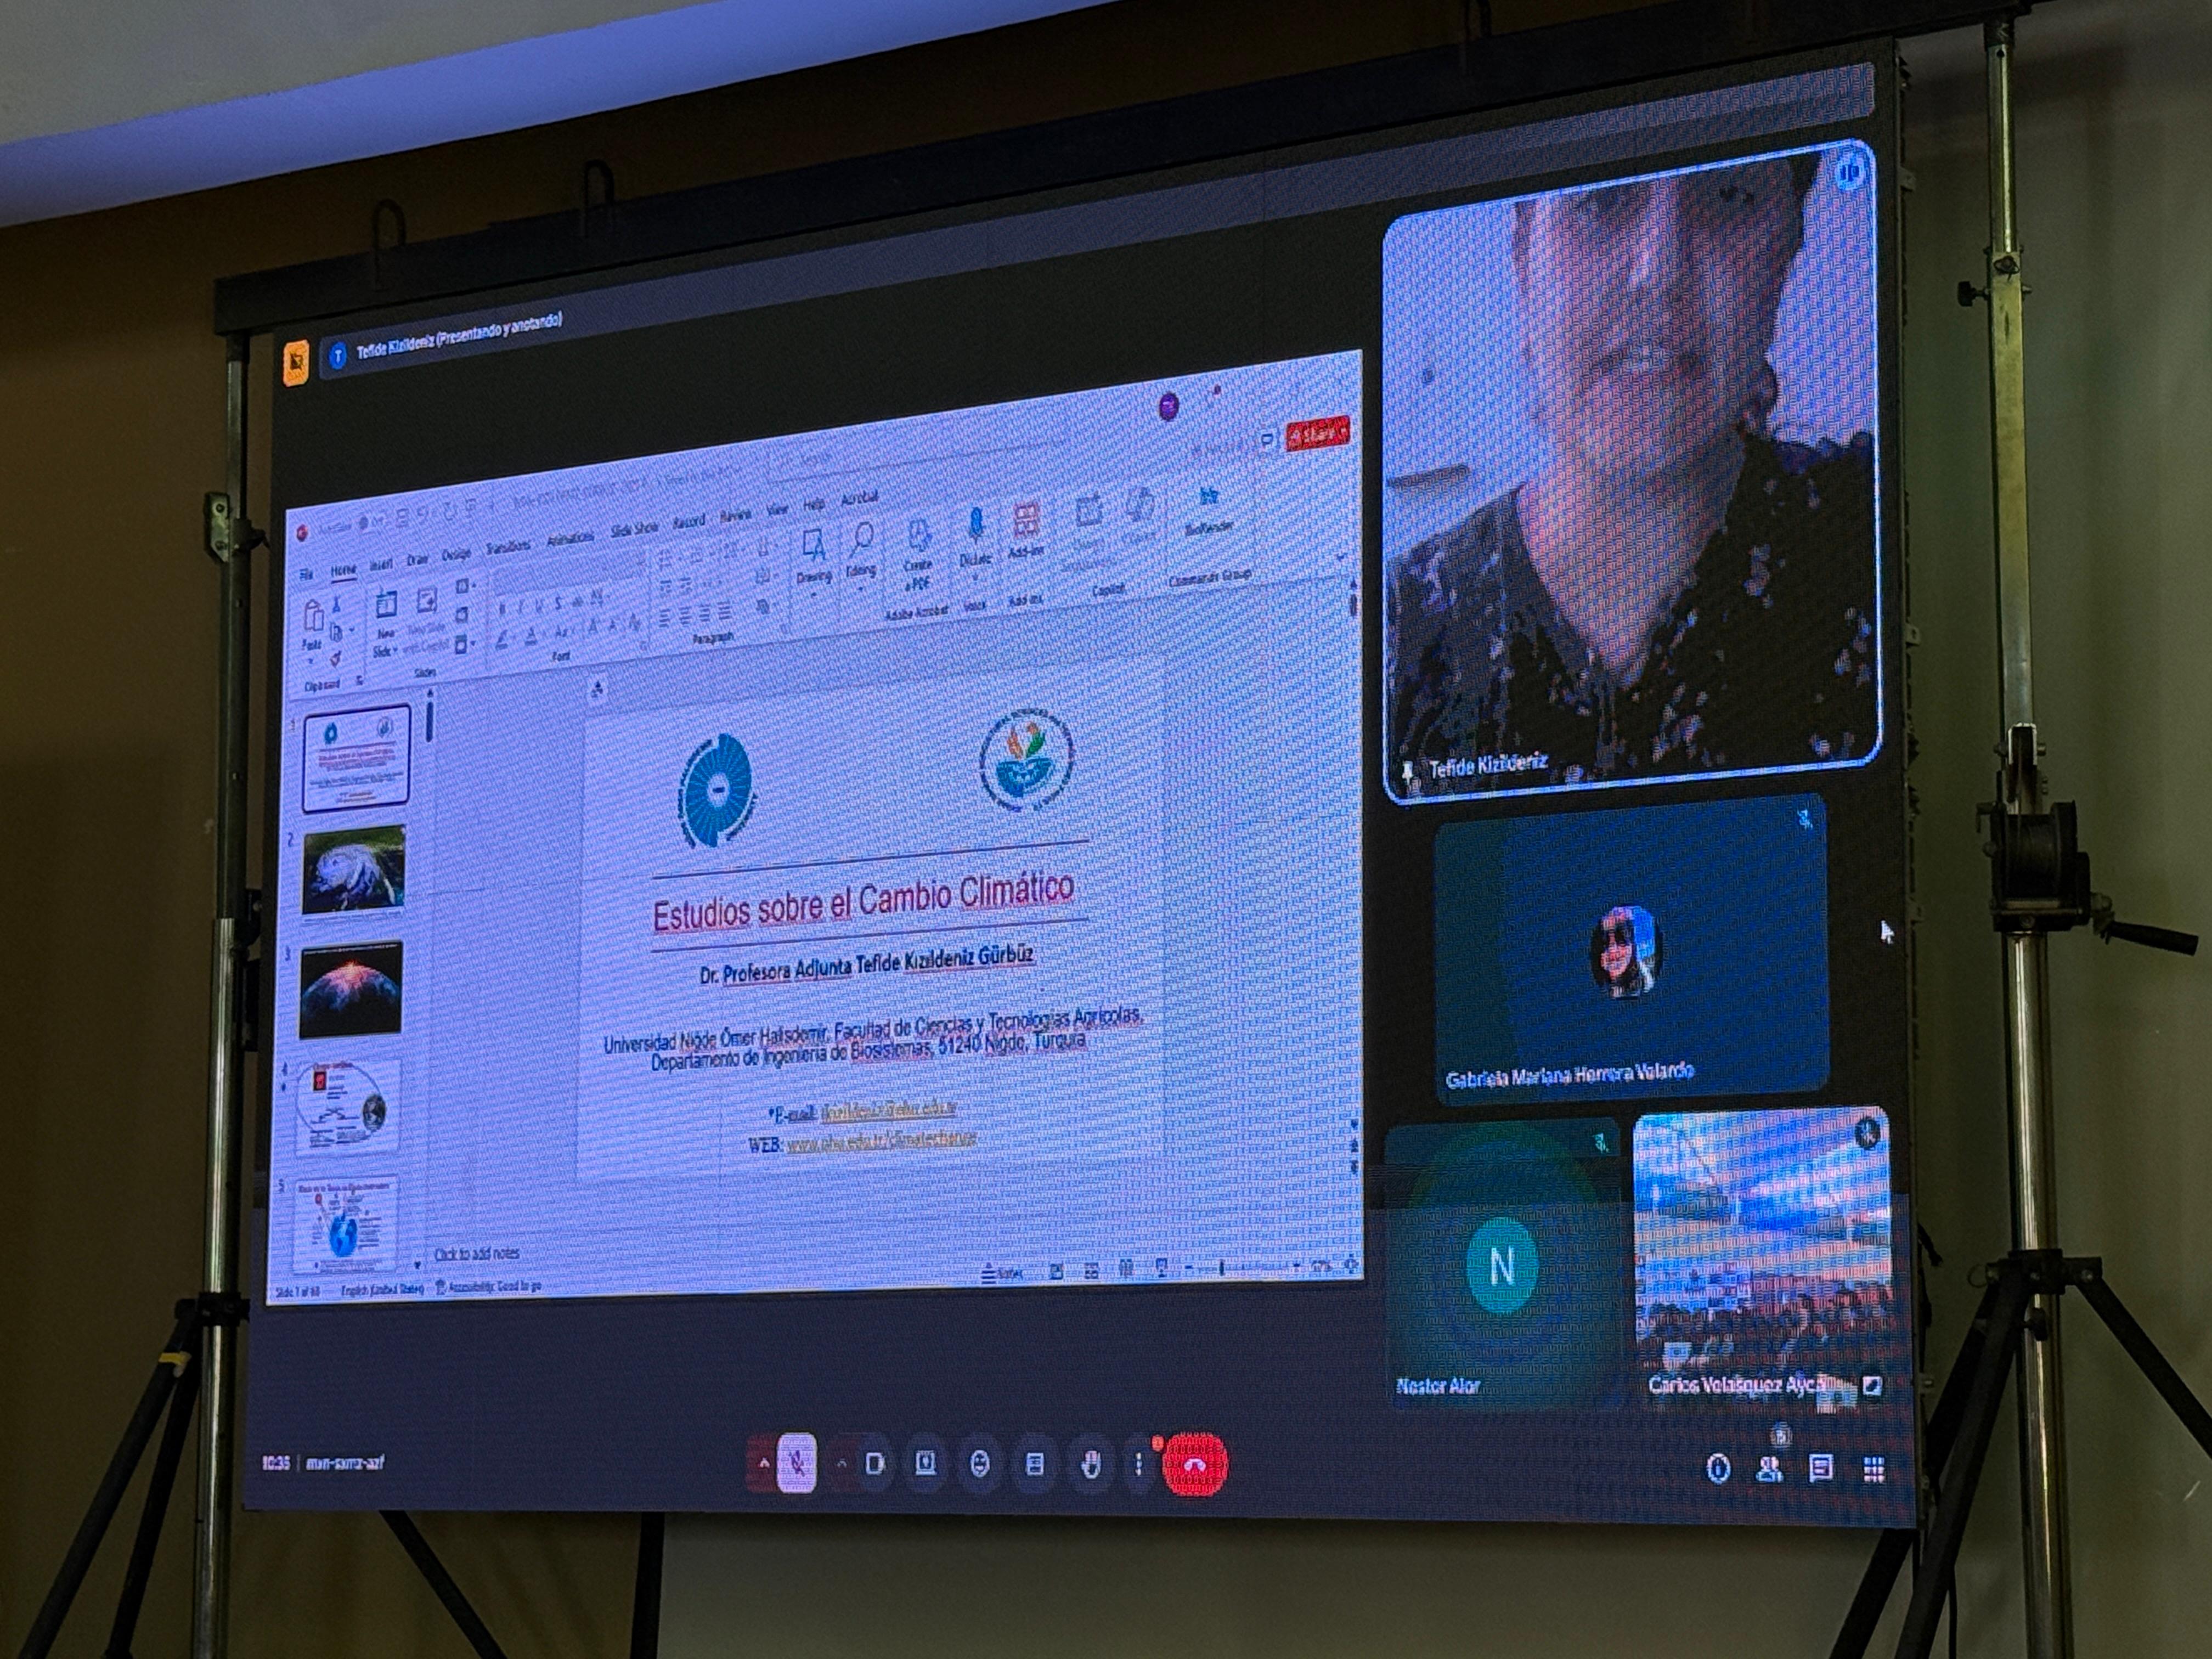This screenshot has width=2212, height=1659.
Task: Open the Editing dropdown with magnifier
Action: tap(860, 550)
